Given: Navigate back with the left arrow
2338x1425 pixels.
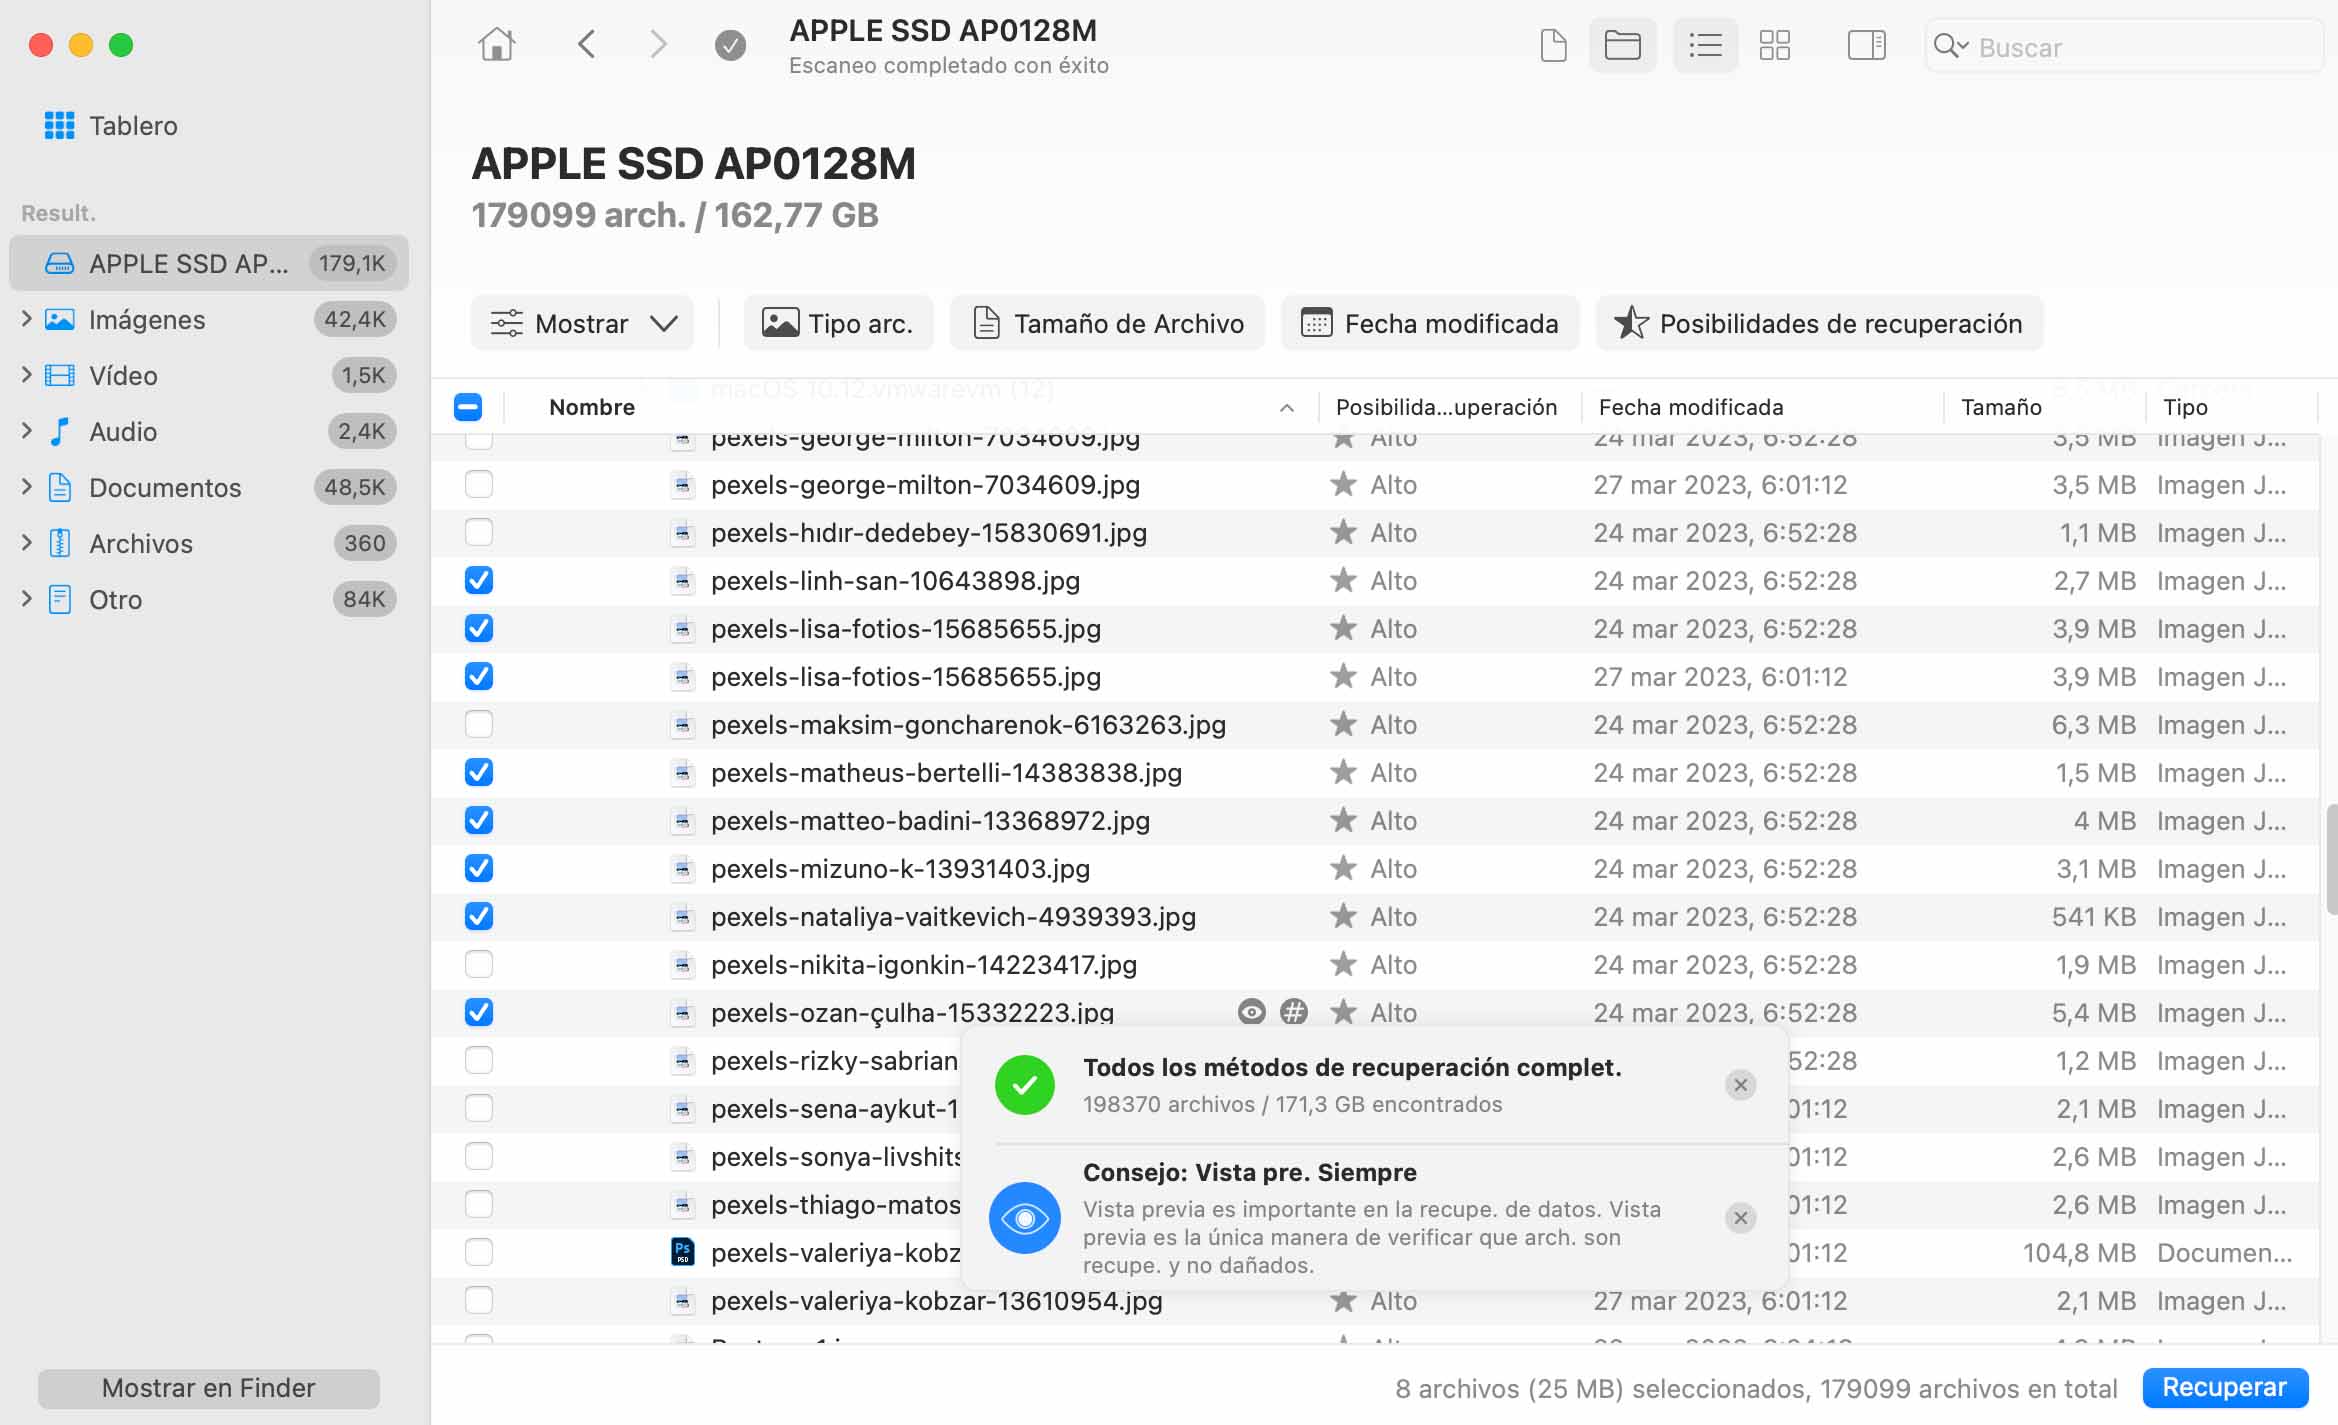Looking at the screenshot, I should click(x=587, y=45).
